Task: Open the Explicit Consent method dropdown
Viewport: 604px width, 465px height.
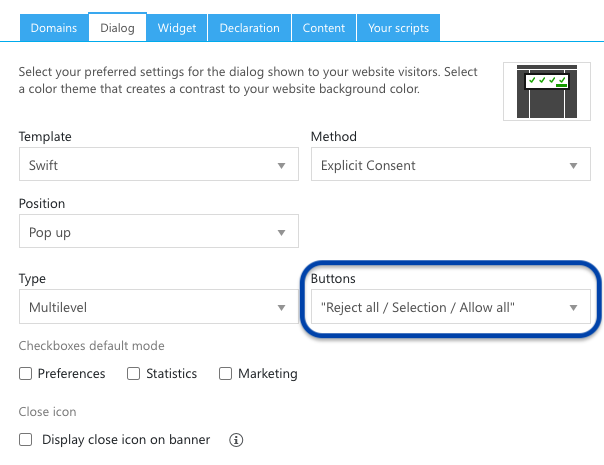Action: pyautogui.click(x=451, y=164)
